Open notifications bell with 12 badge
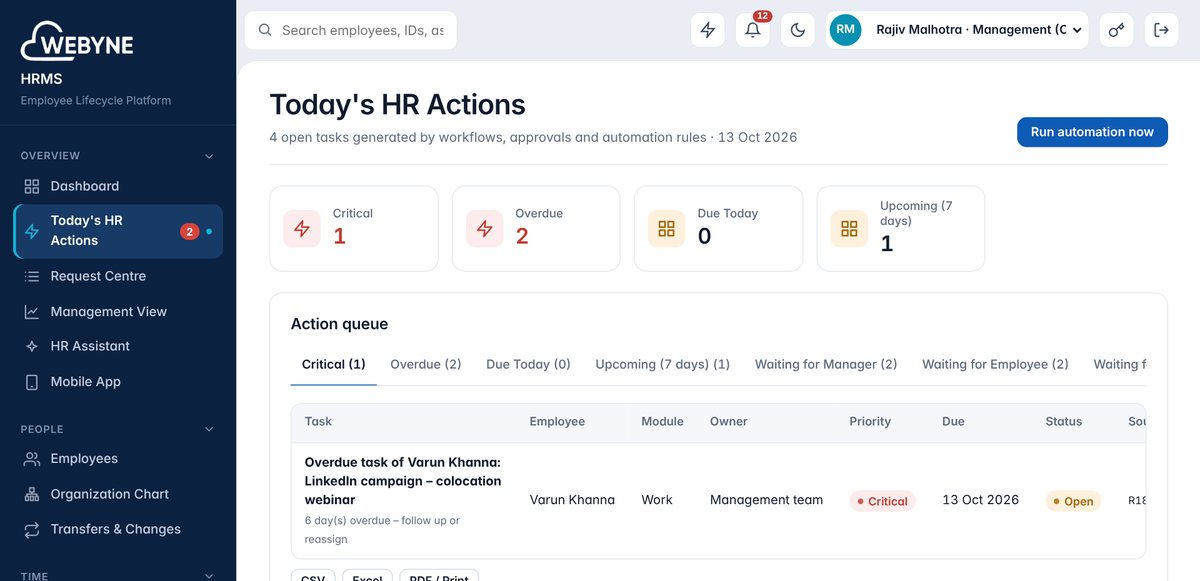 coord(753,30)
